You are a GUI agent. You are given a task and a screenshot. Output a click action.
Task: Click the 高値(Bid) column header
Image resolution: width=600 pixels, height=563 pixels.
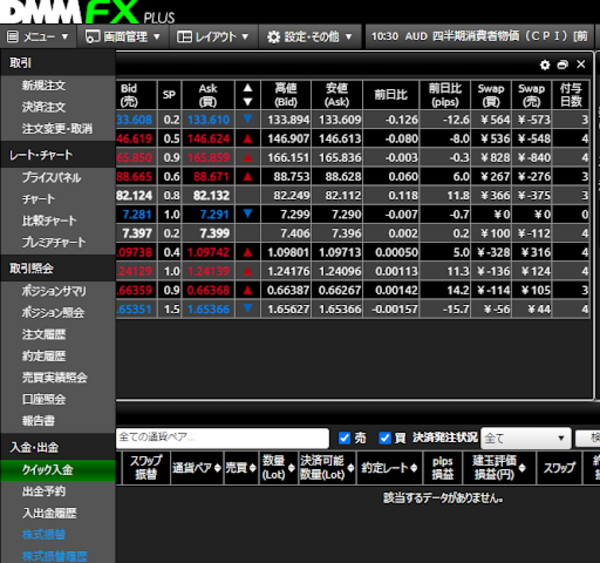pyautogui.click(x=286, y=95)
